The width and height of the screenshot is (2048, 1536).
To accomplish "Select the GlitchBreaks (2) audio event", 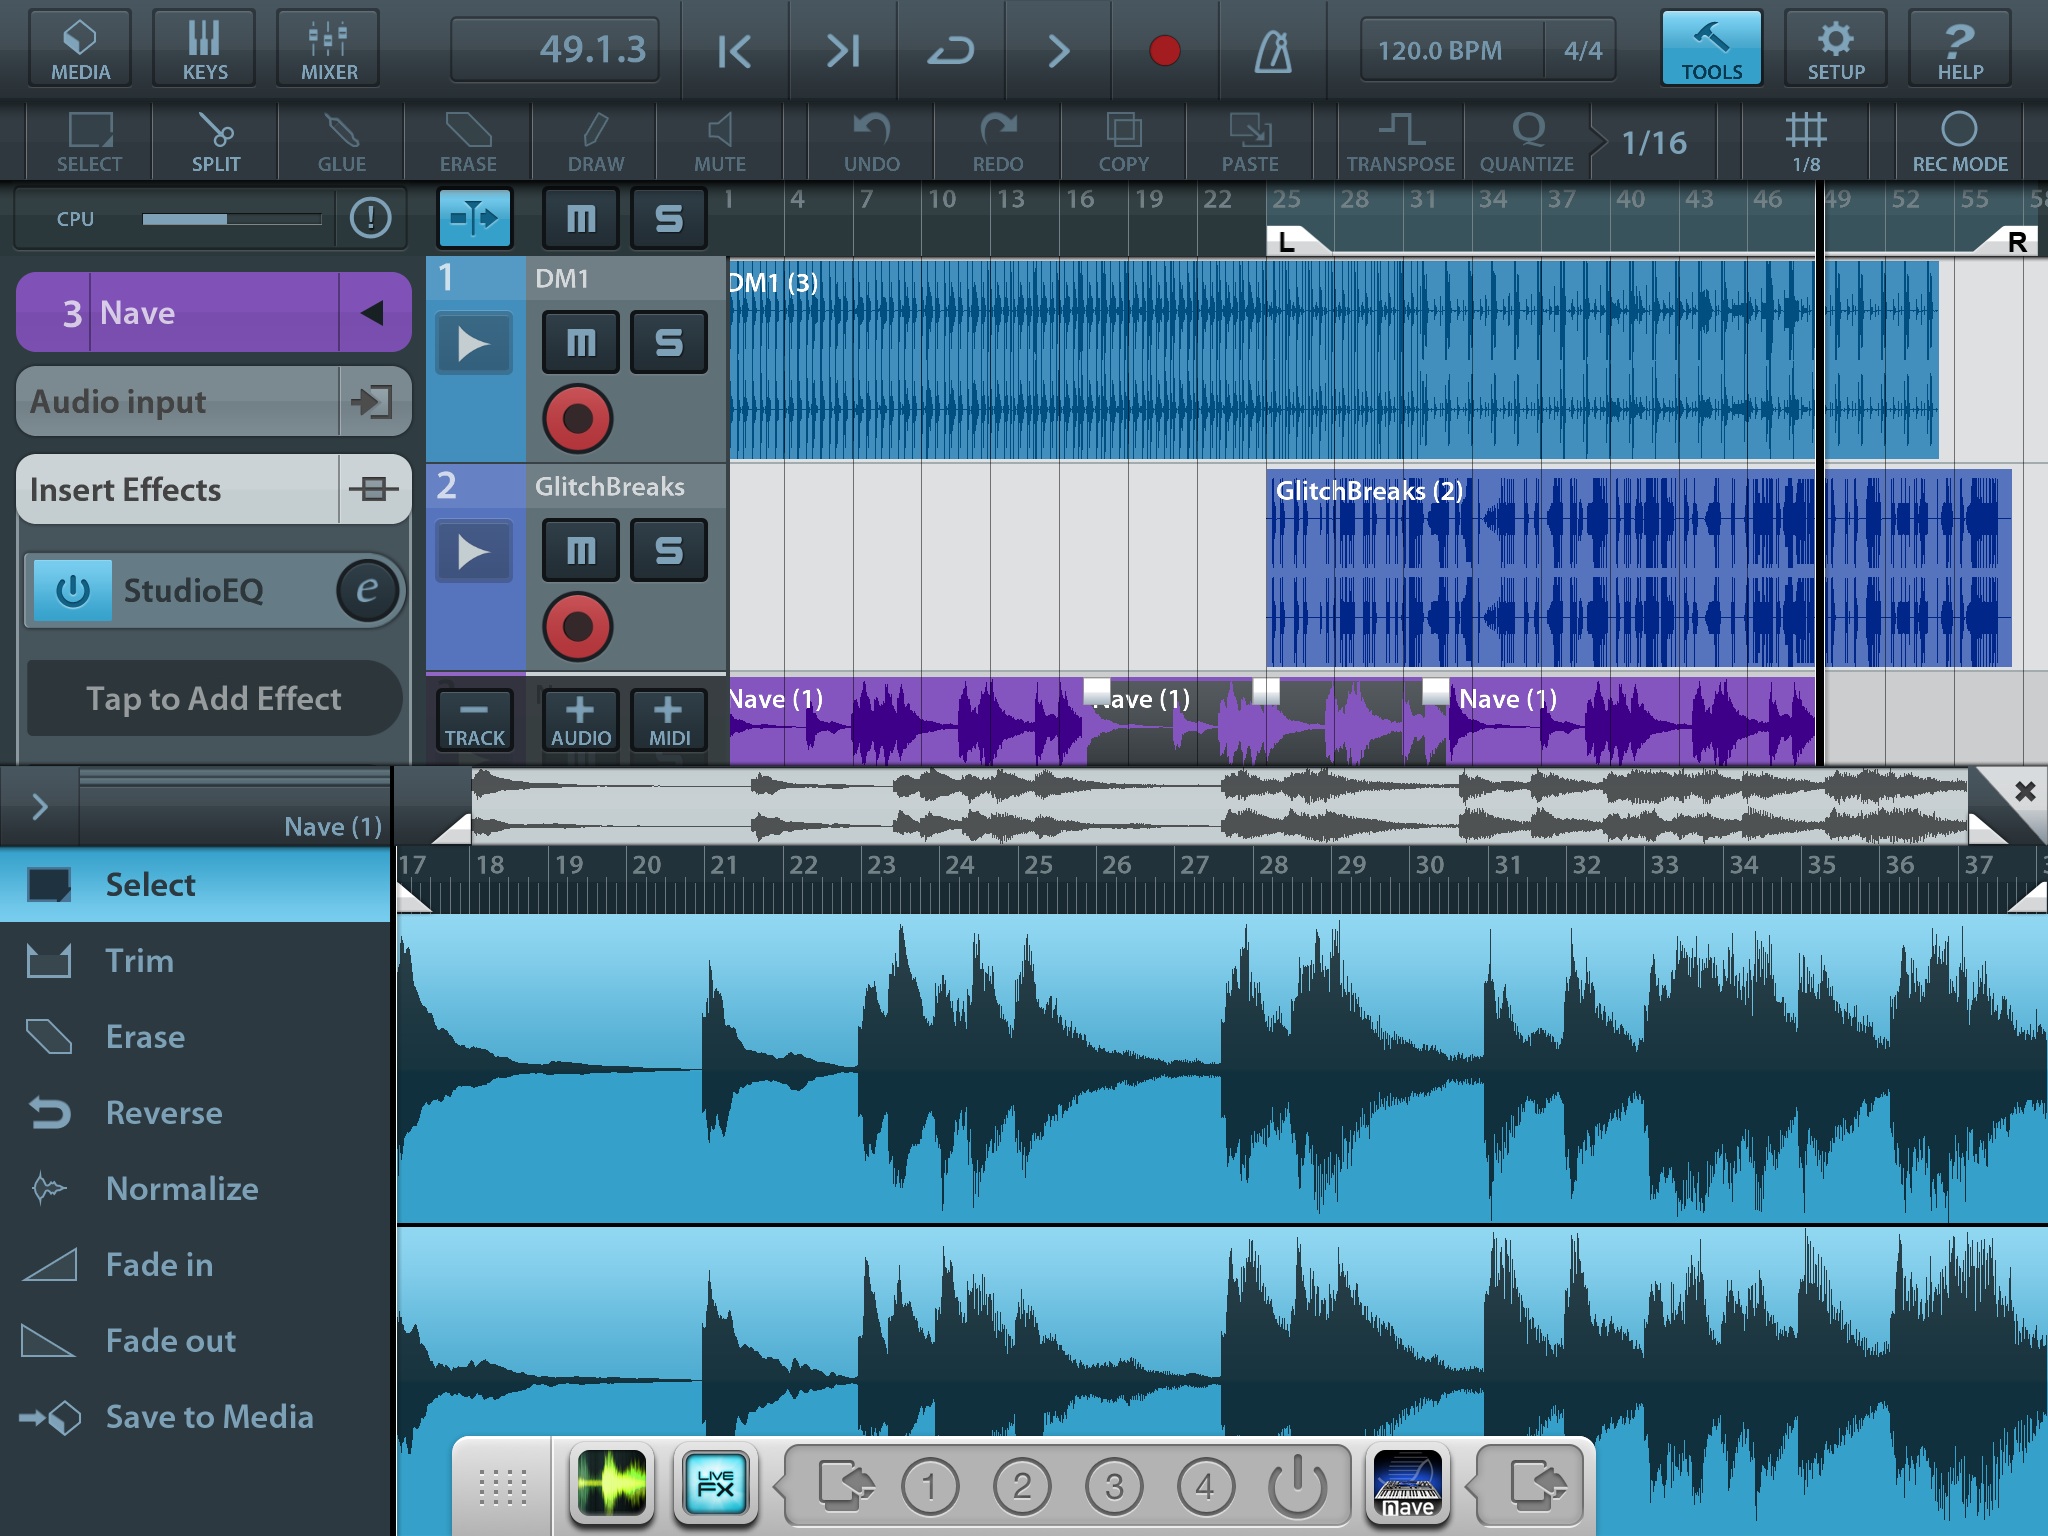I will pos(1638,568).
